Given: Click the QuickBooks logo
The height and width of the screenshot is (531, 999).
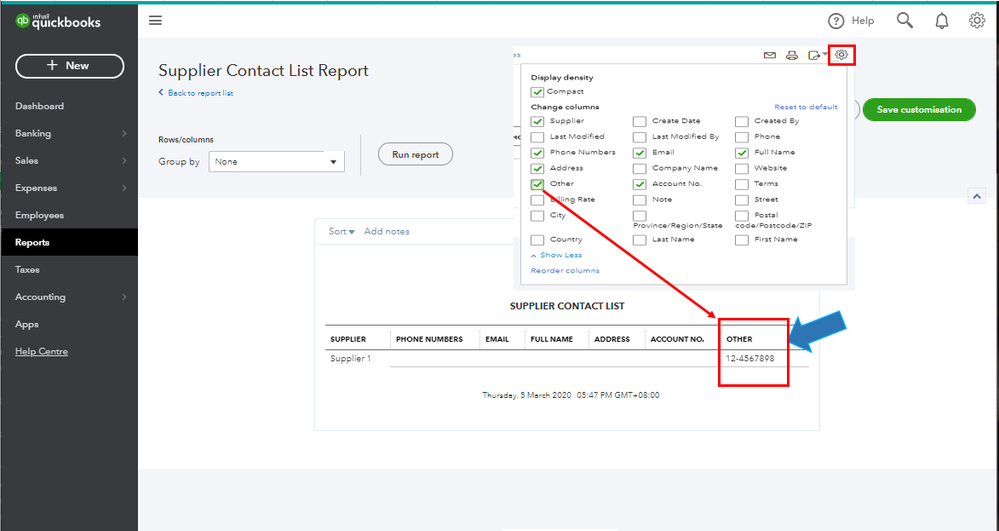Looking at the screenshot, I should pyautogui.click(x=59, y=21).
